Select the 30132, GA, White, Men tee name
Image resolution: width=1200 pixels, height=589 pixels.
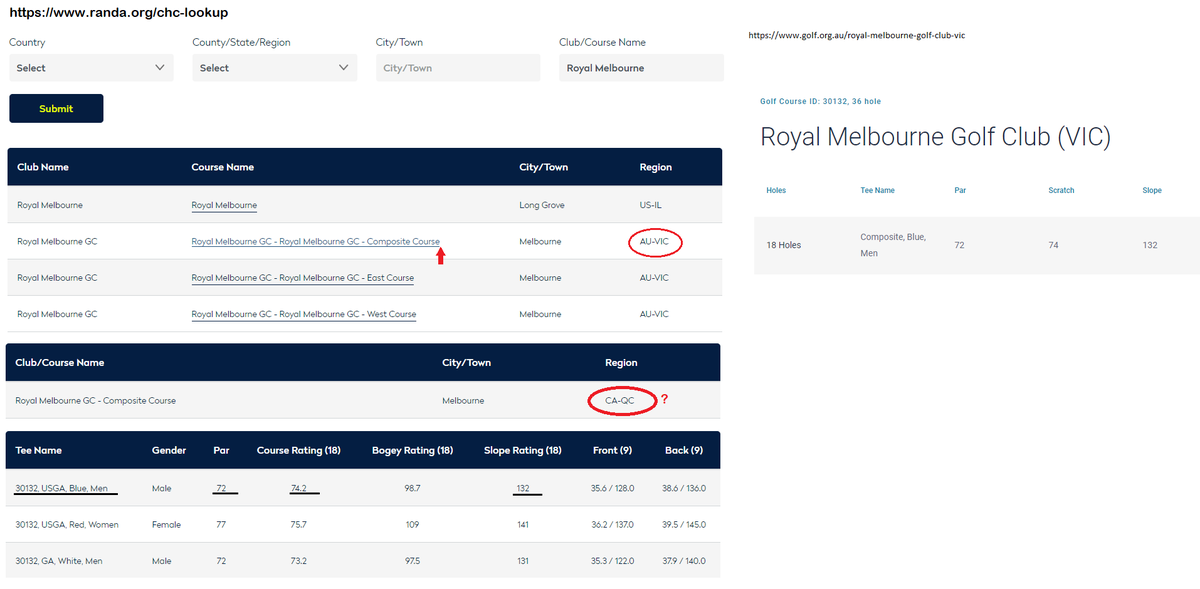(x=59, y=561)
